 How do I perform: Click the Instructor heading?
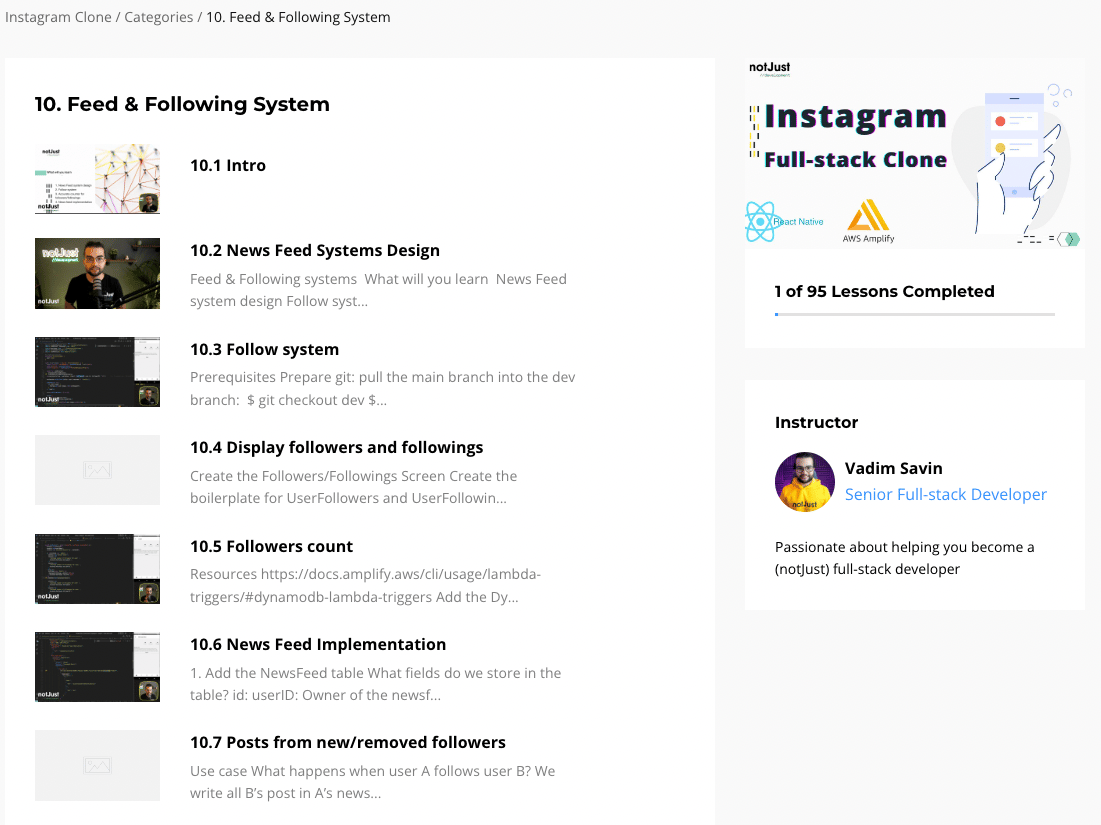817,423
